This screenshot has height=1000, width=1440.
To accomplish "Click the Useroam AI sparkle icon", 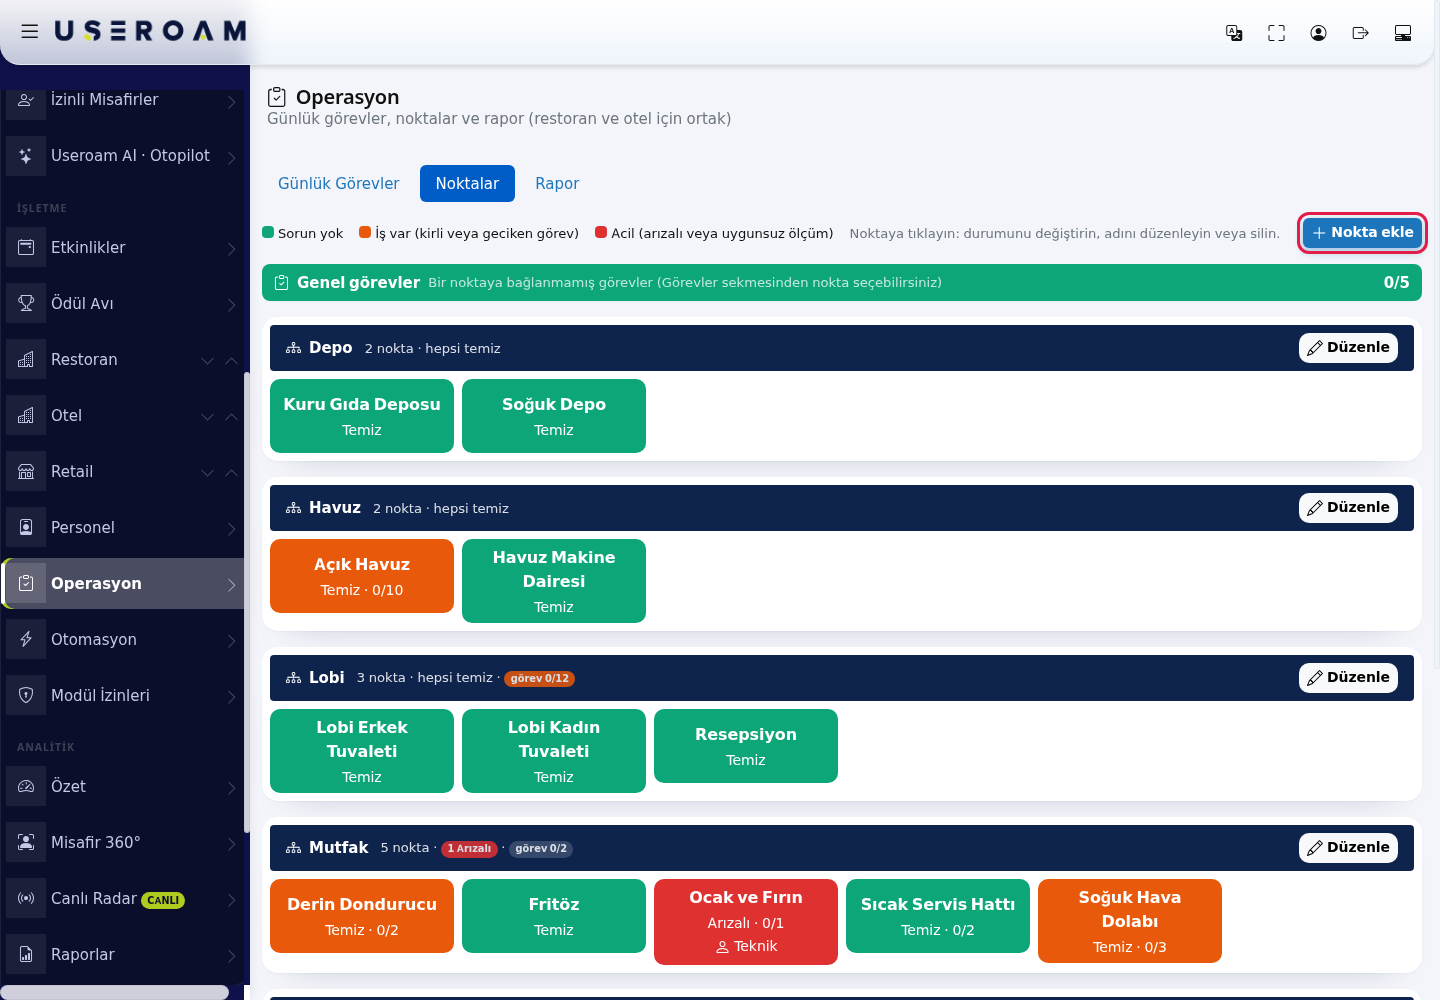I will [26, 156].
